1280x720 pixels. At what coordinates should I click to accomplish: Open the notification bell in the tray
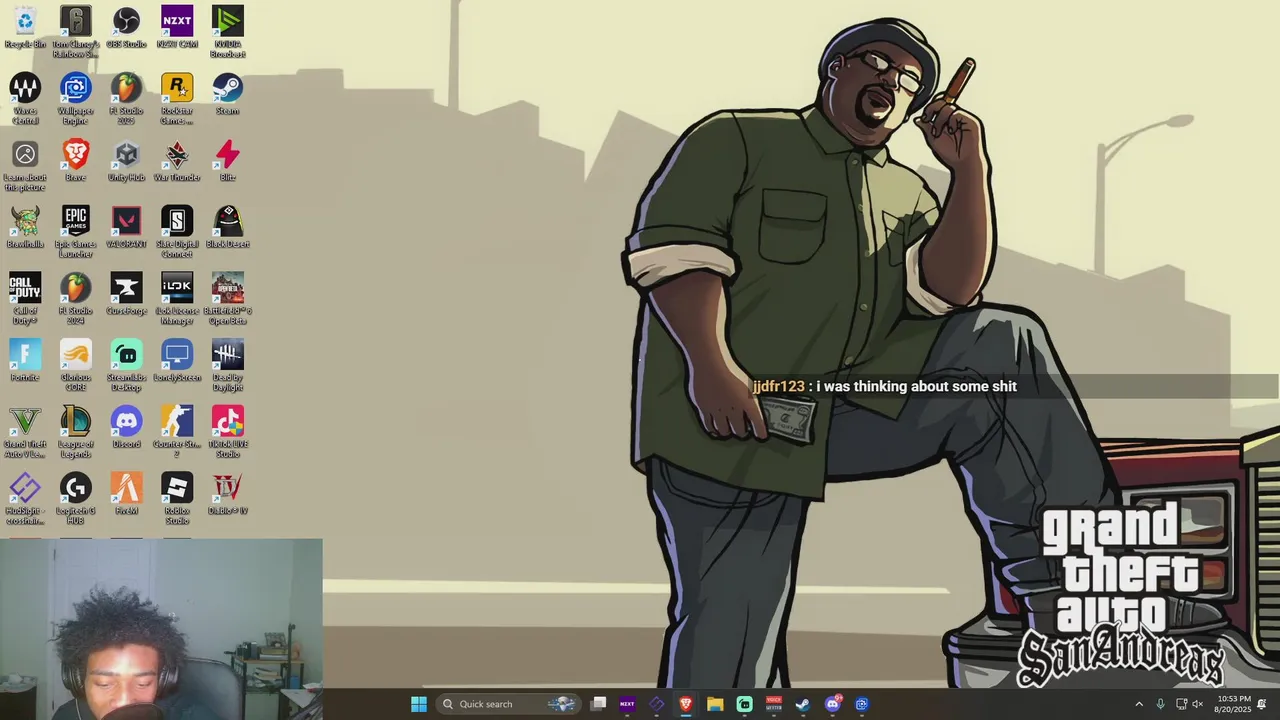(x=1263, y=704)
